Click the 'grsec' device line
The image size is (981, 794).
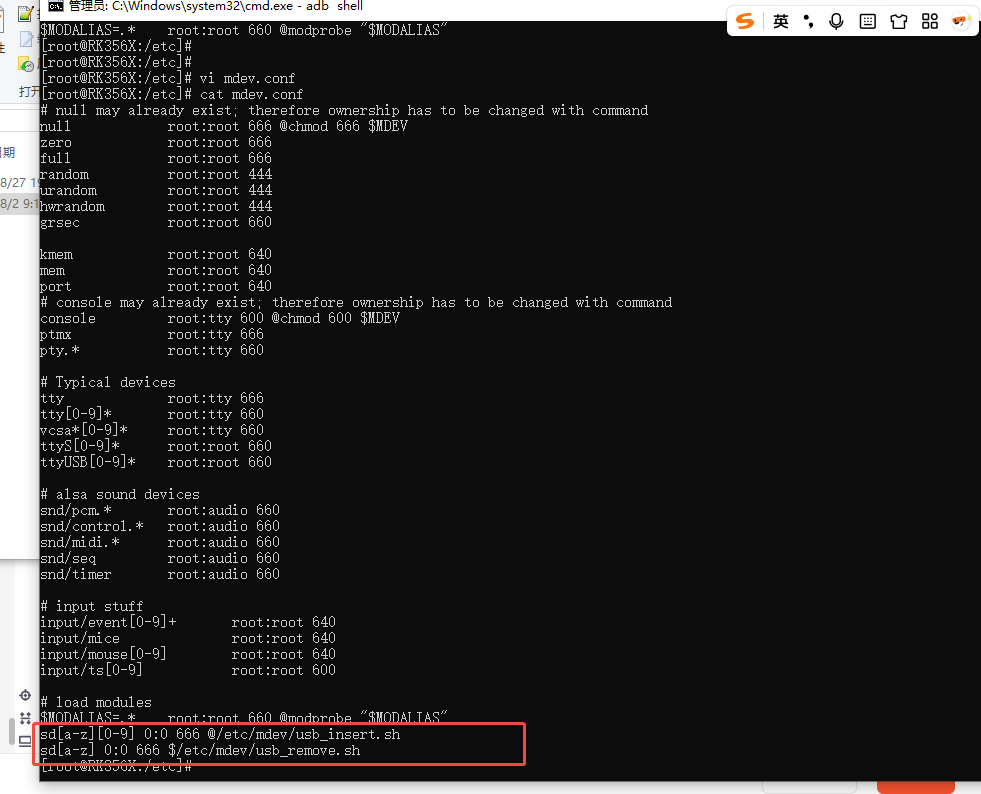[156, 222]
